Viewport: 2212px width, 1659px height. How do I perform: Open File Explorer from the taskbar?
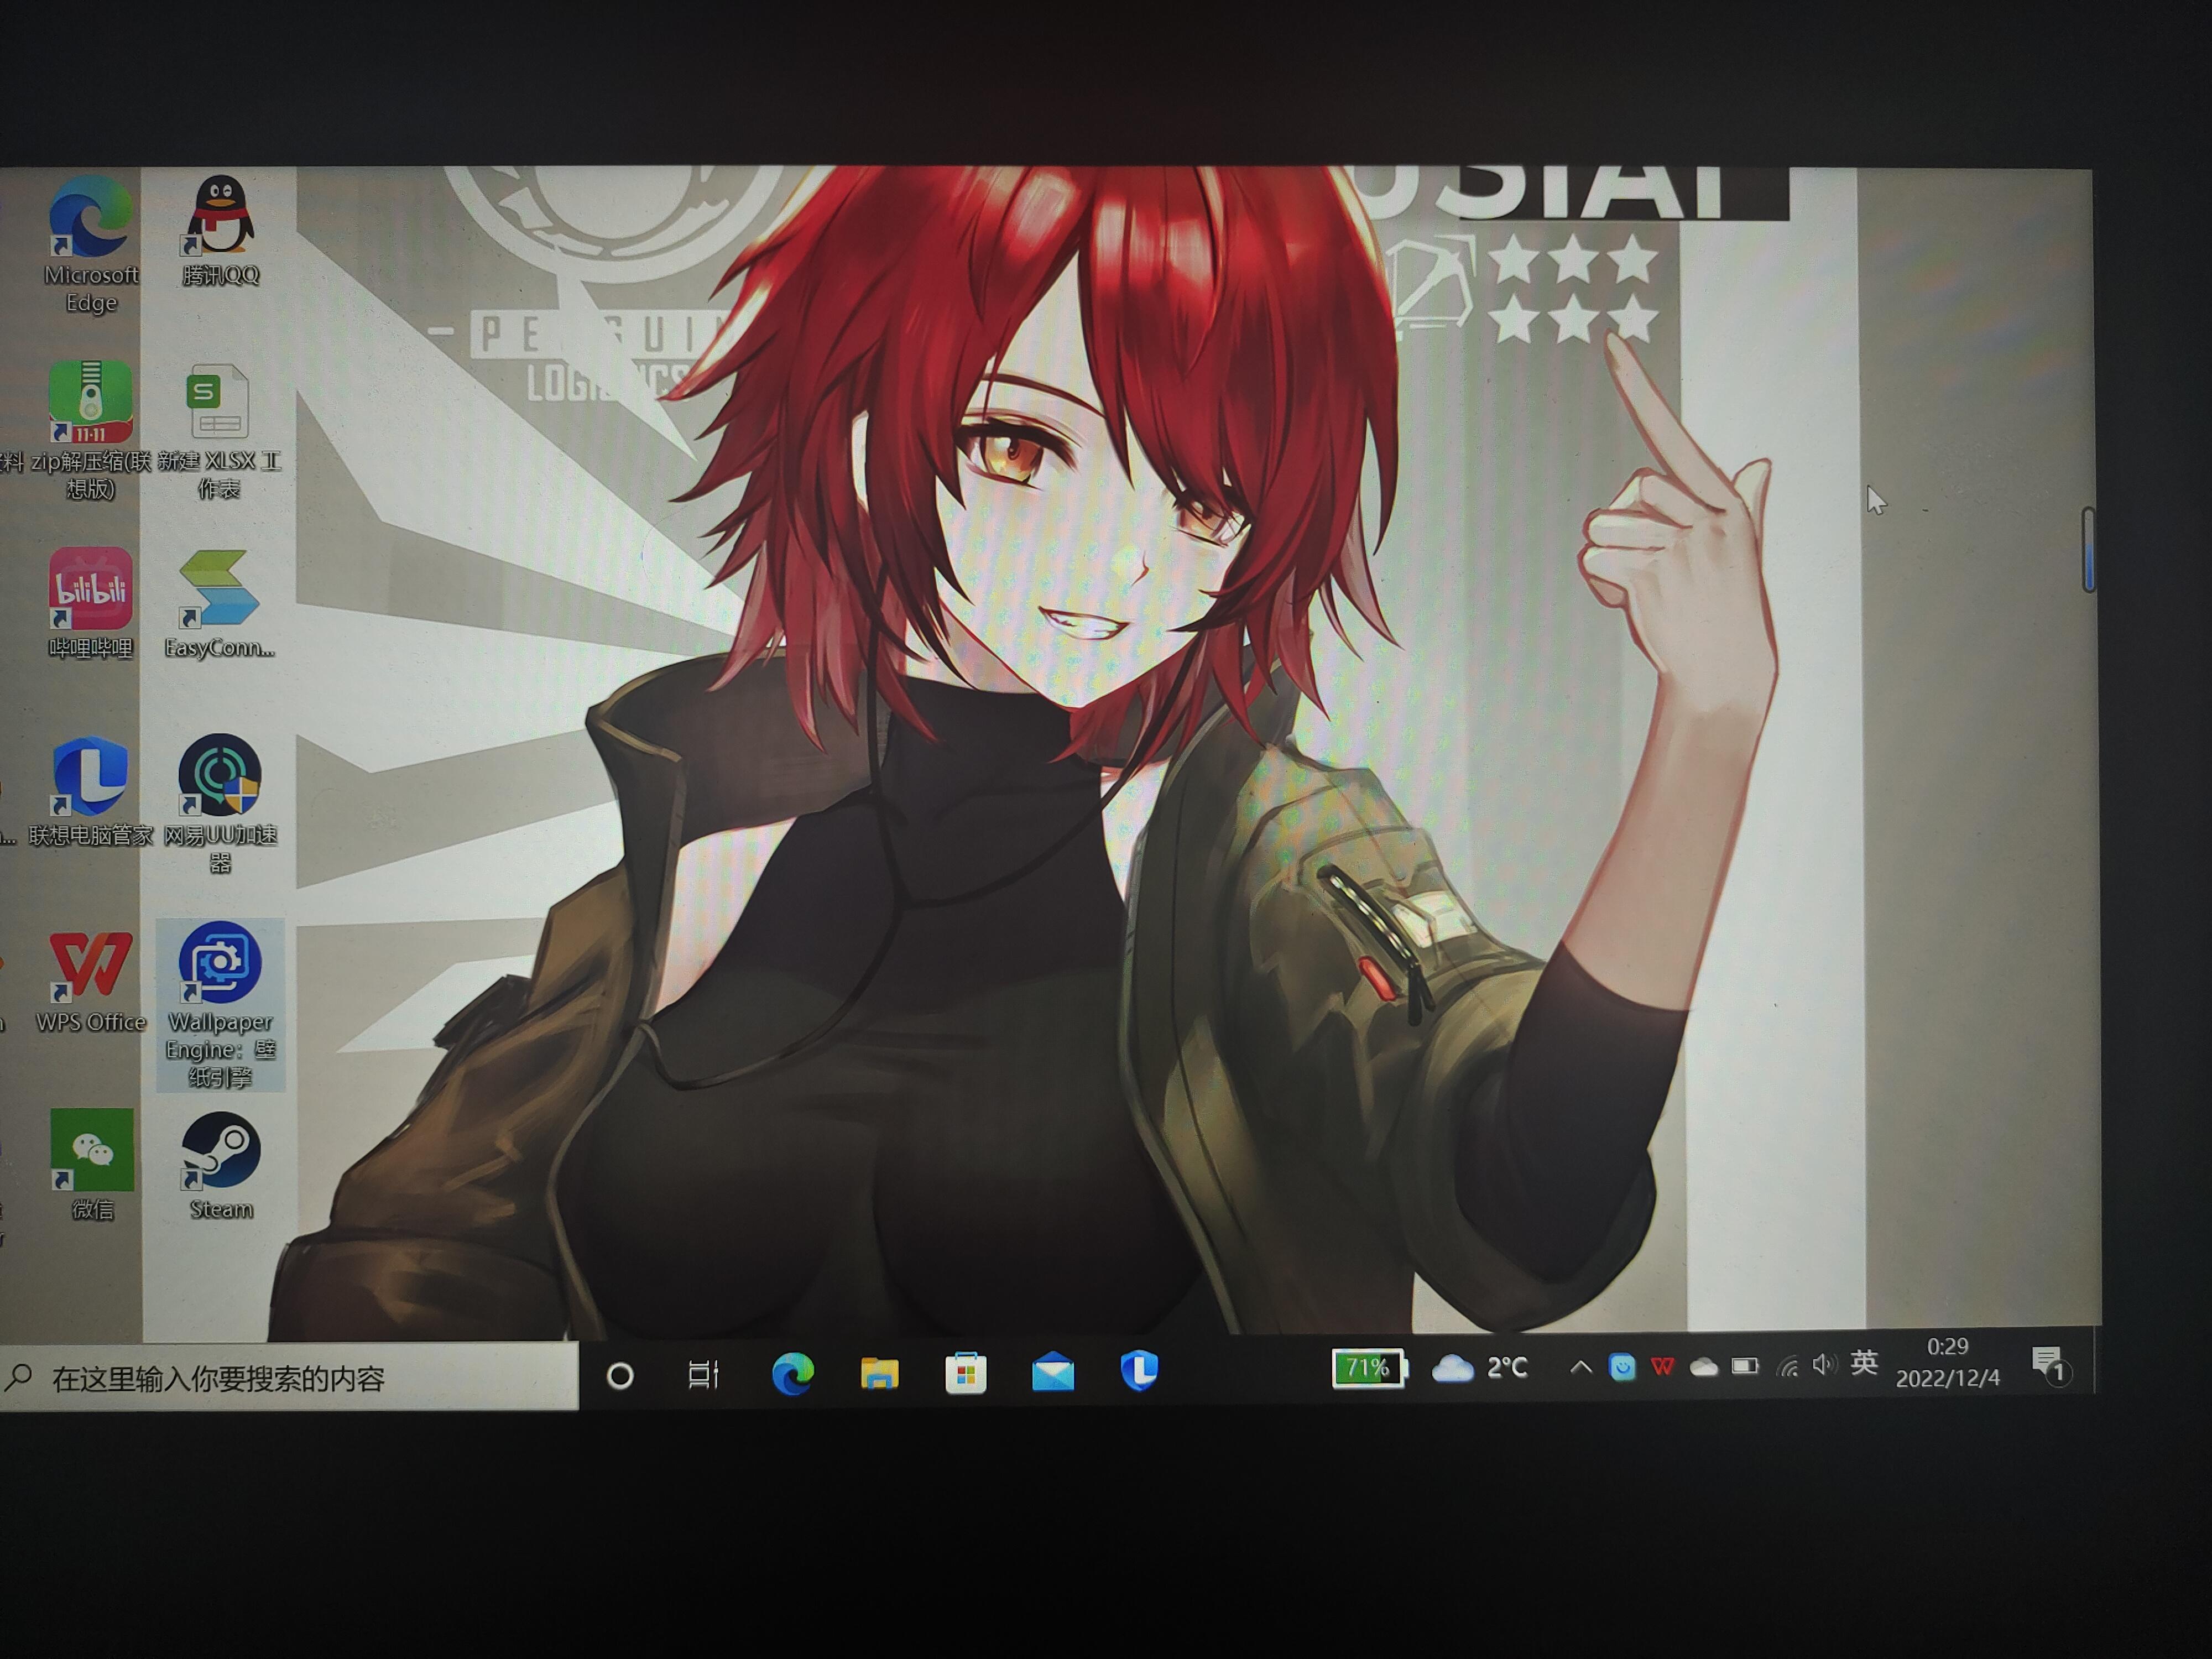(x=879, y=1373)
